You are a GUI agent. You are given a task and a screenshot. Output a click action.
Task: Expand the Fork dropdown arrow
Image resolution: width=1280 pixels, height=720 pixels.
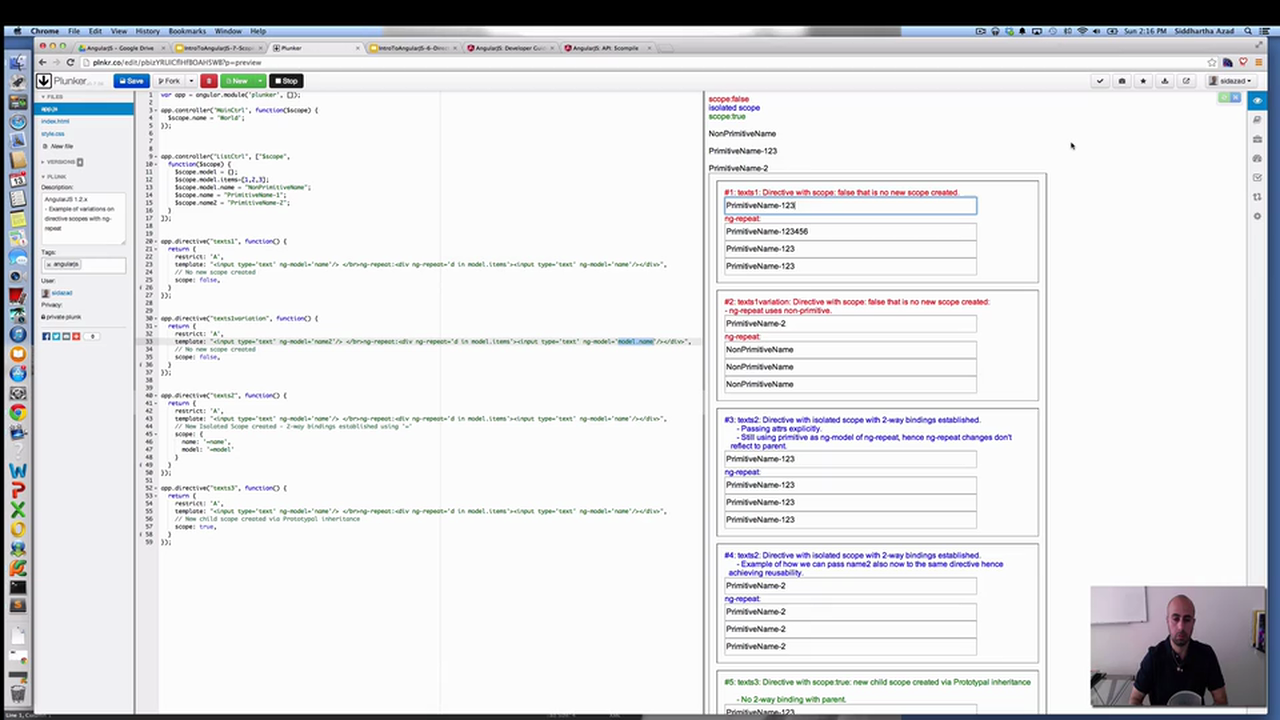[190, 81]
